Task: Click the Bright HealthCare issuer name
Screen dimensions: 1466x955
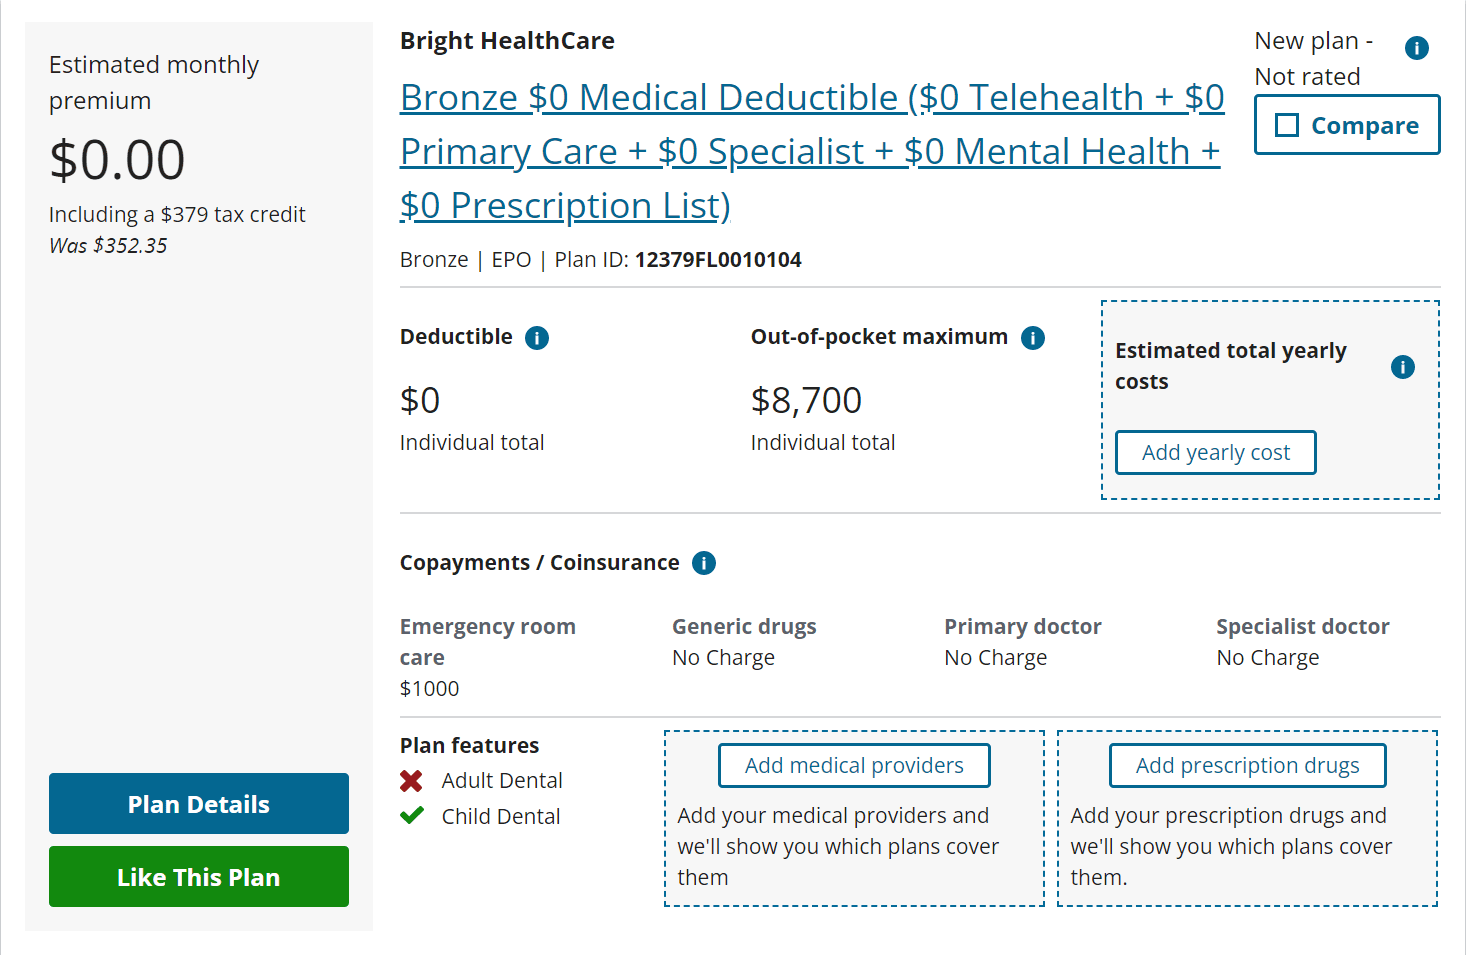Action: coord(507,41)
